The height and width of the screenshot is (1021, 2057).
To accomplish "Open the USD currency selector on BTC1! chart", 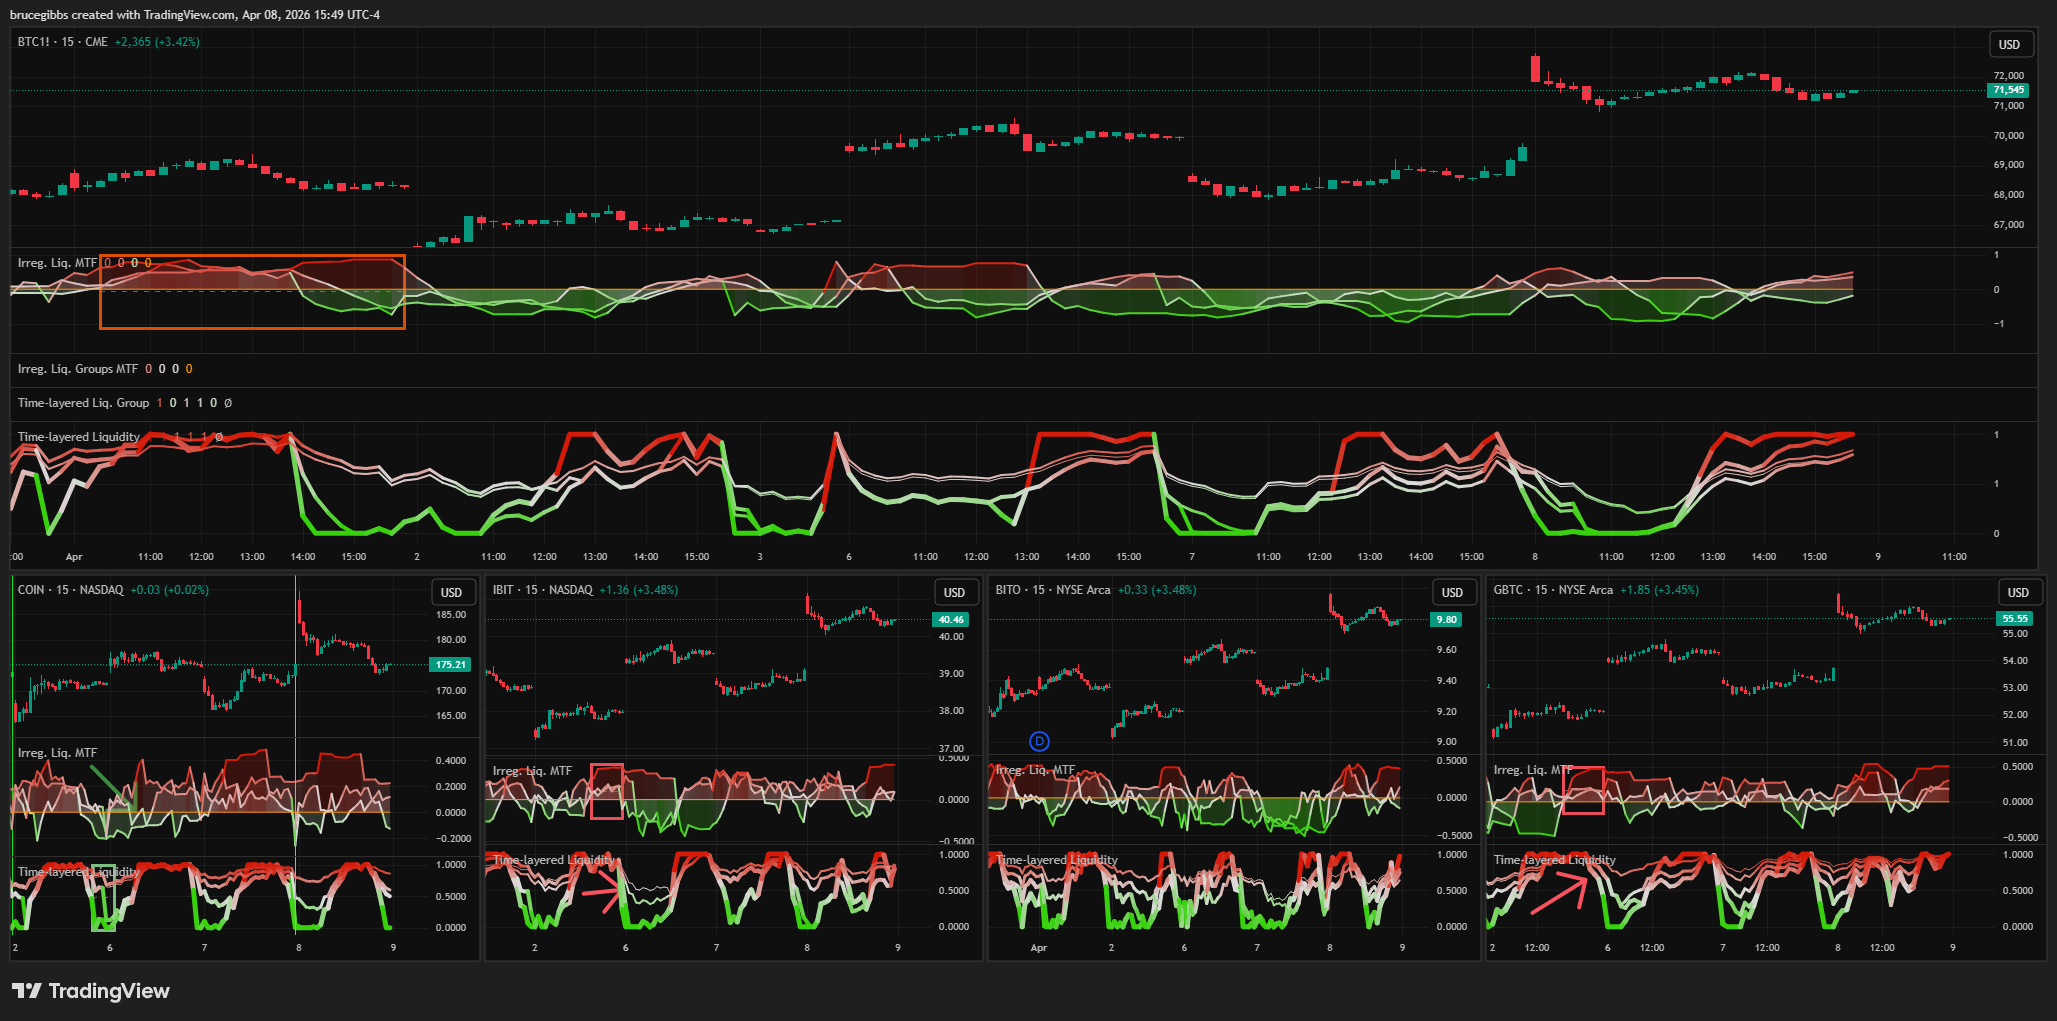I will coord(2009,44).
